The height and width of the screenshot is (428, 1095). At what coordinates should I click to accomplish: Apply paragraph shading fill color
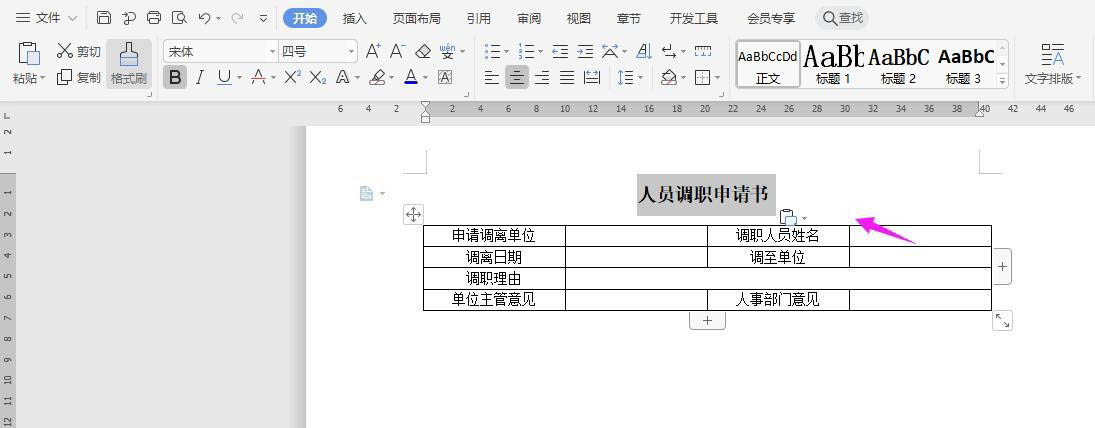668,78
